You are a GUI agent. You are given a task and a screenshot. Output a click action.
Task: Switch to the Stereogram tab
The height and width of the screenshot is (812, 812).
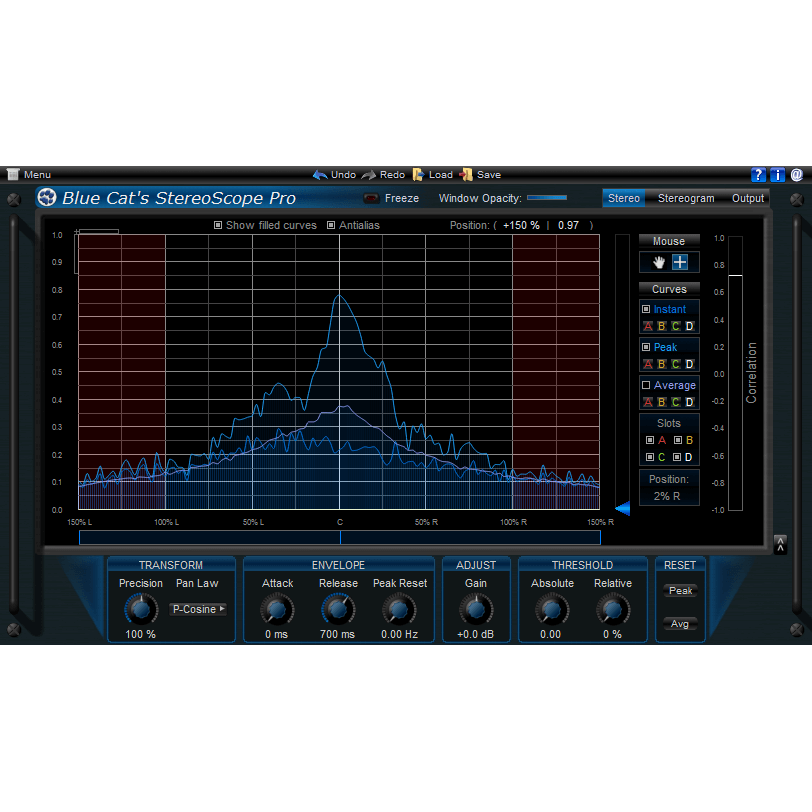[686, 198]
